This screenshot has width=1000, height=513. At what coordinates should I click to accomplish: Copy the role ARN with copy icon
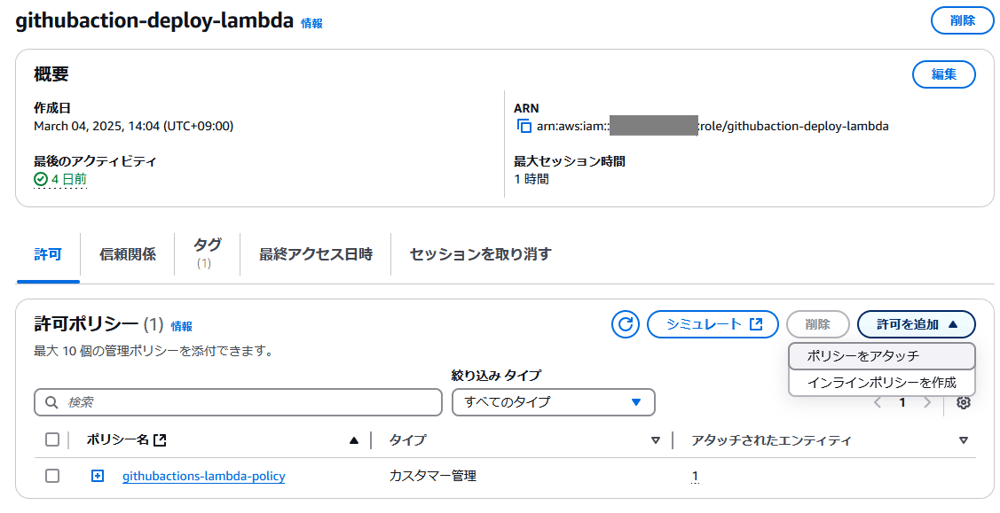[524, 126]
